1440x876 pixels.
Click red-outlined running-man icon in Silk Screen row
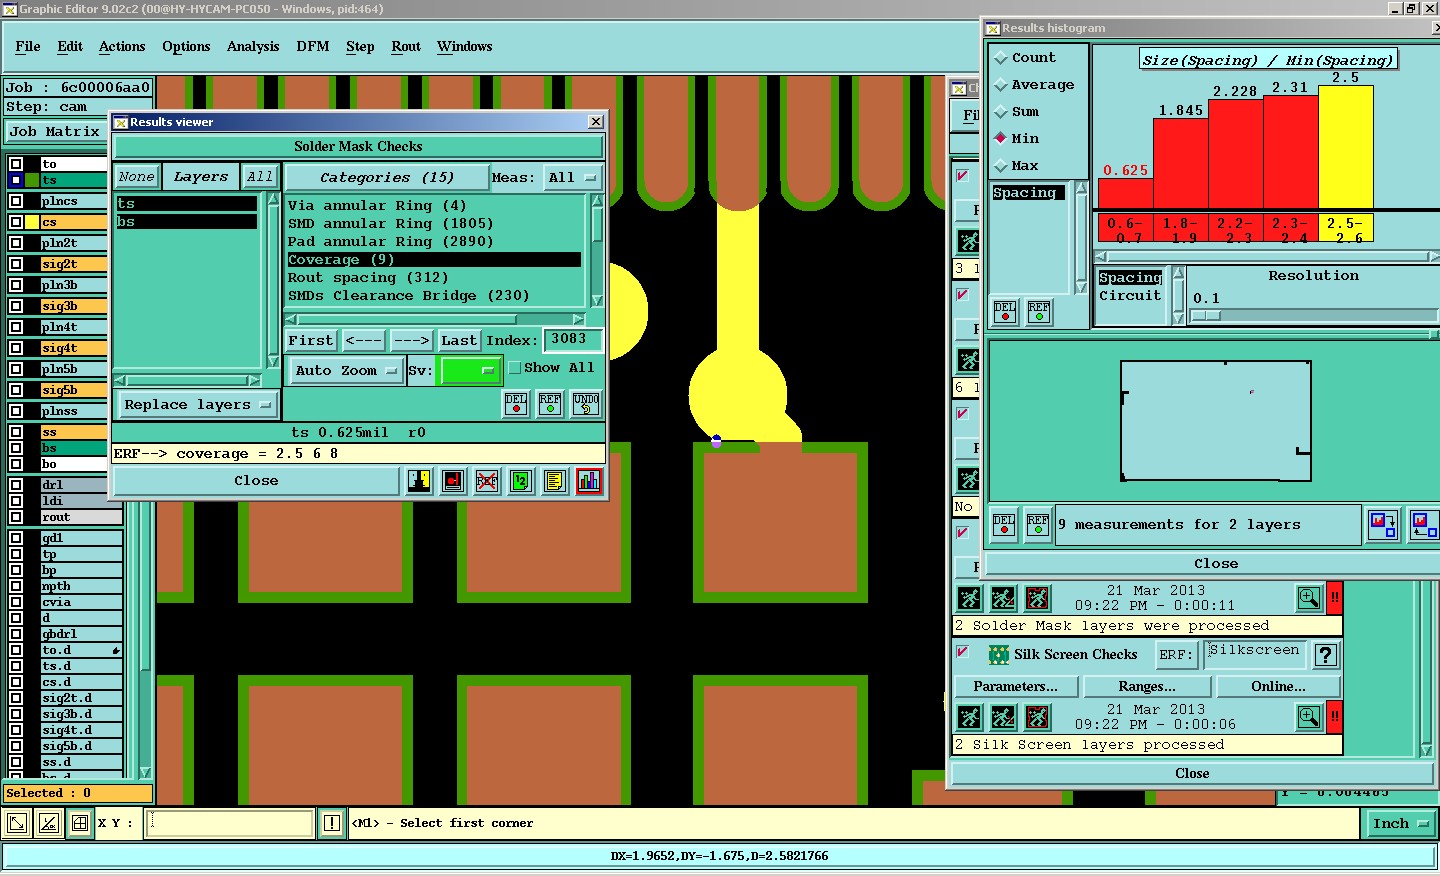(1038, 717)
